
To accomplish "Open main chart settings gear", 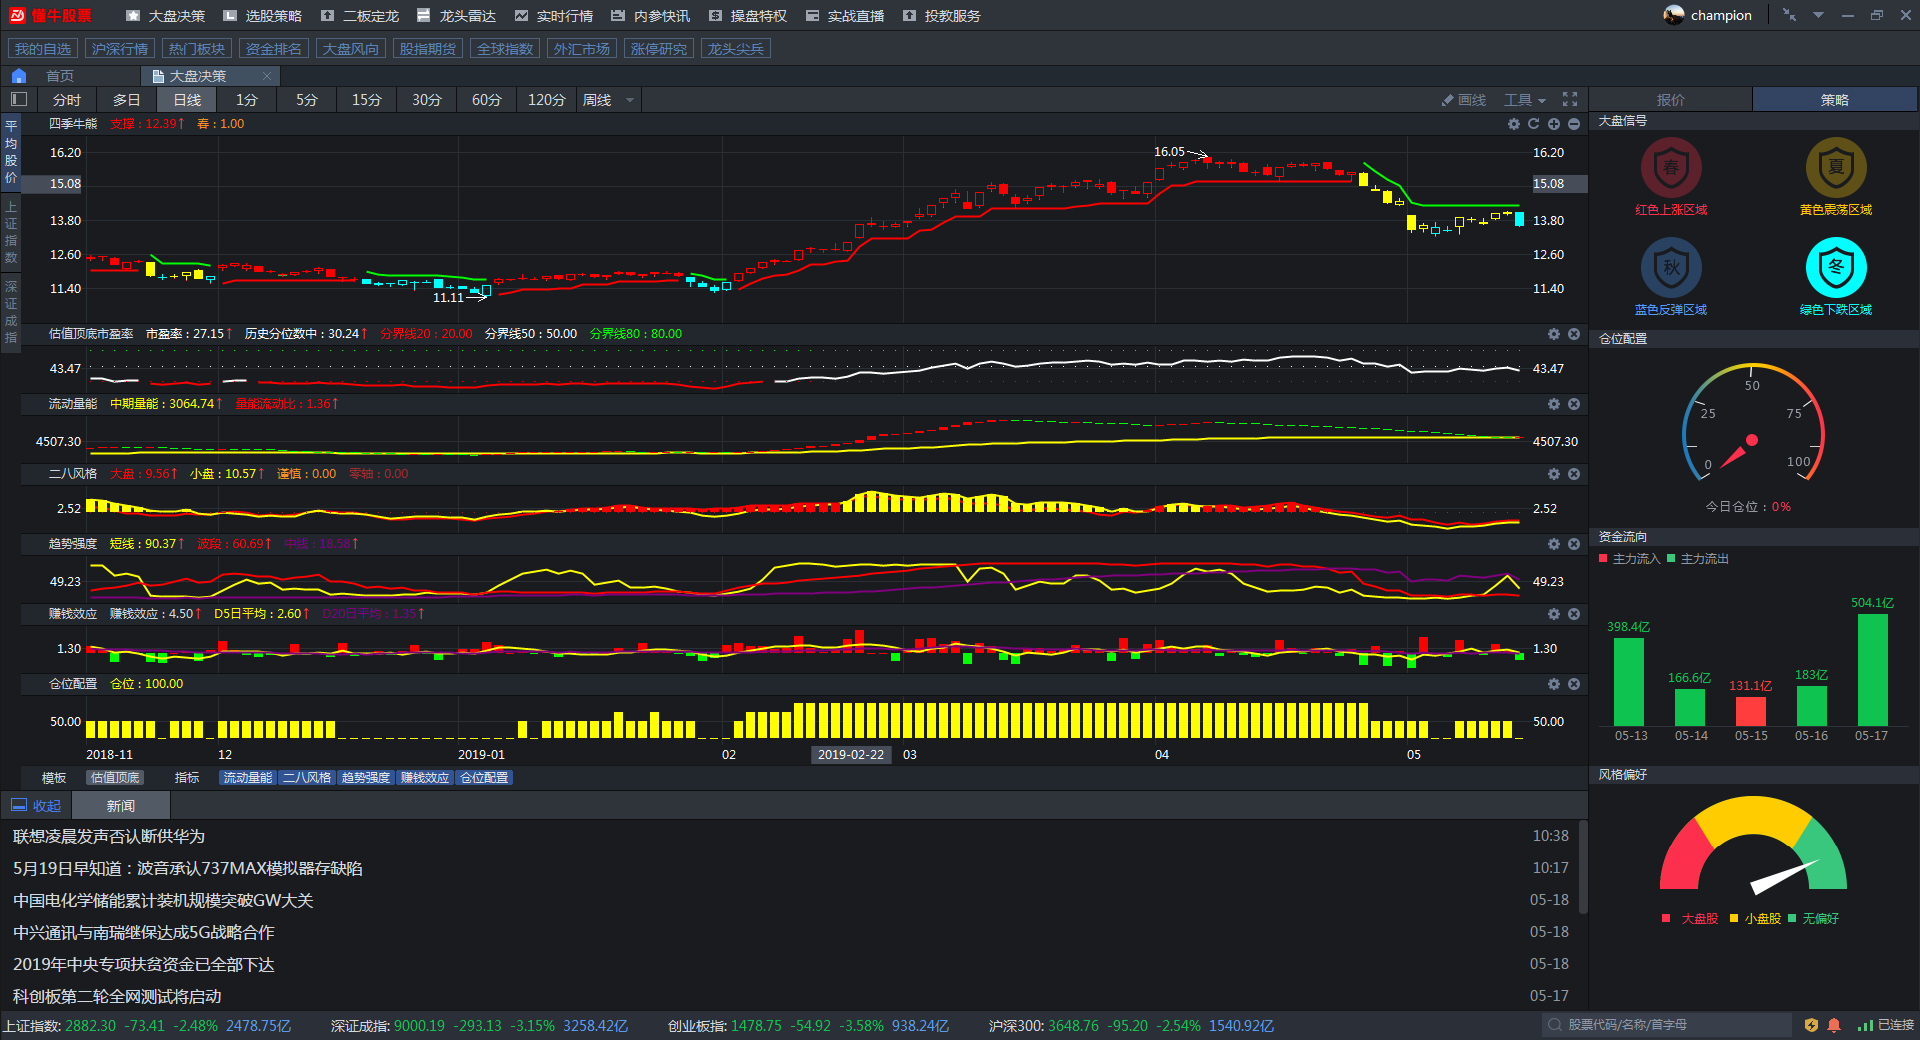I will (x=1514, y=124).
